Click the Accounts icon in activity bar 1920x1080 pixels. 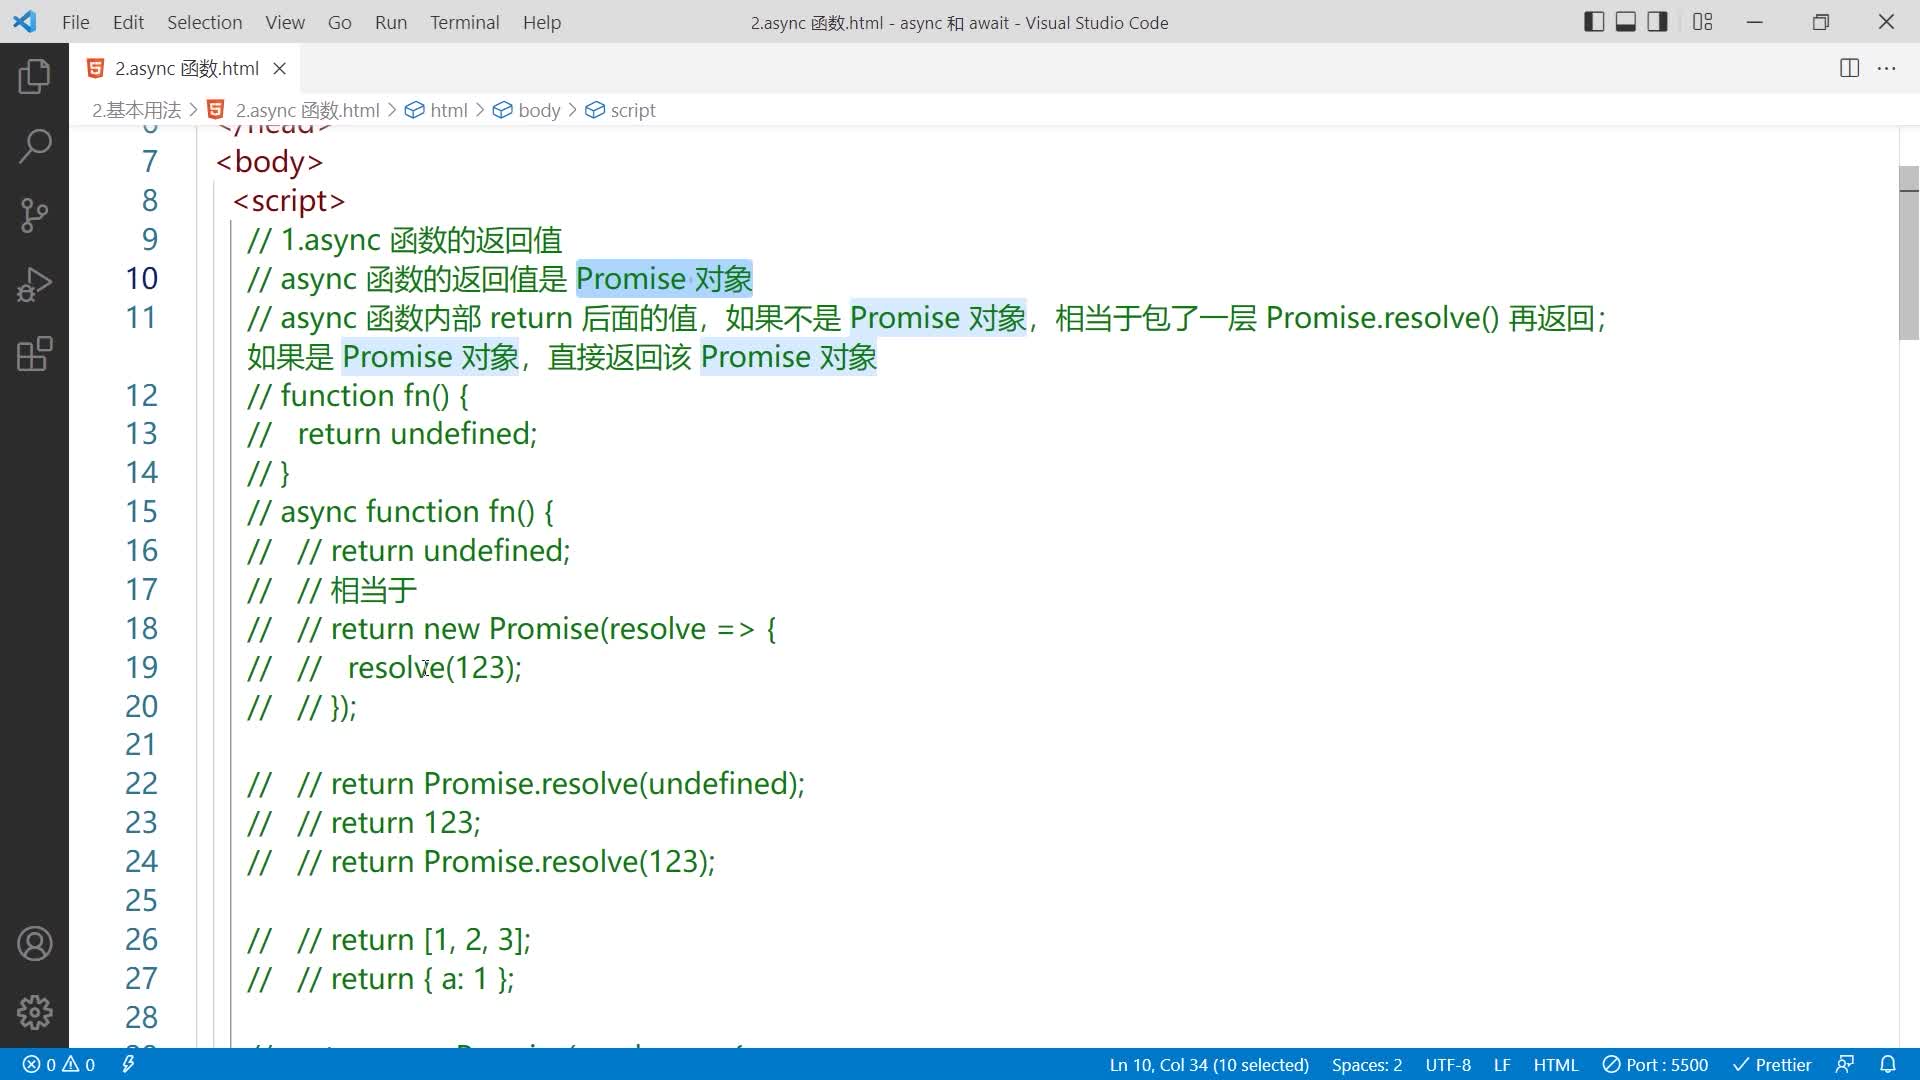pyautogui.click(x=34, y=943)
